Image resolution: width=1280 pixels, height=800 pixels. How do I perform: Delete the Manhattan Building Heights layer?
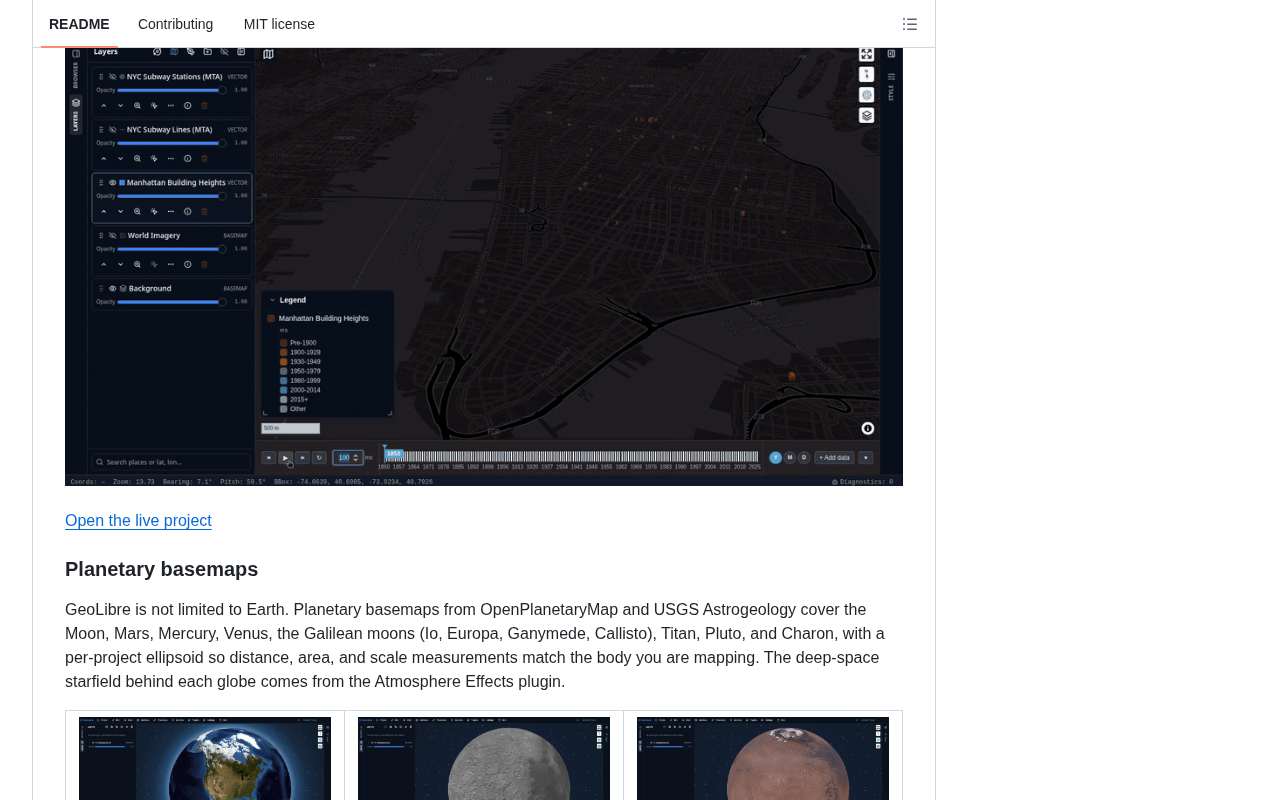[x=204, y=211]
